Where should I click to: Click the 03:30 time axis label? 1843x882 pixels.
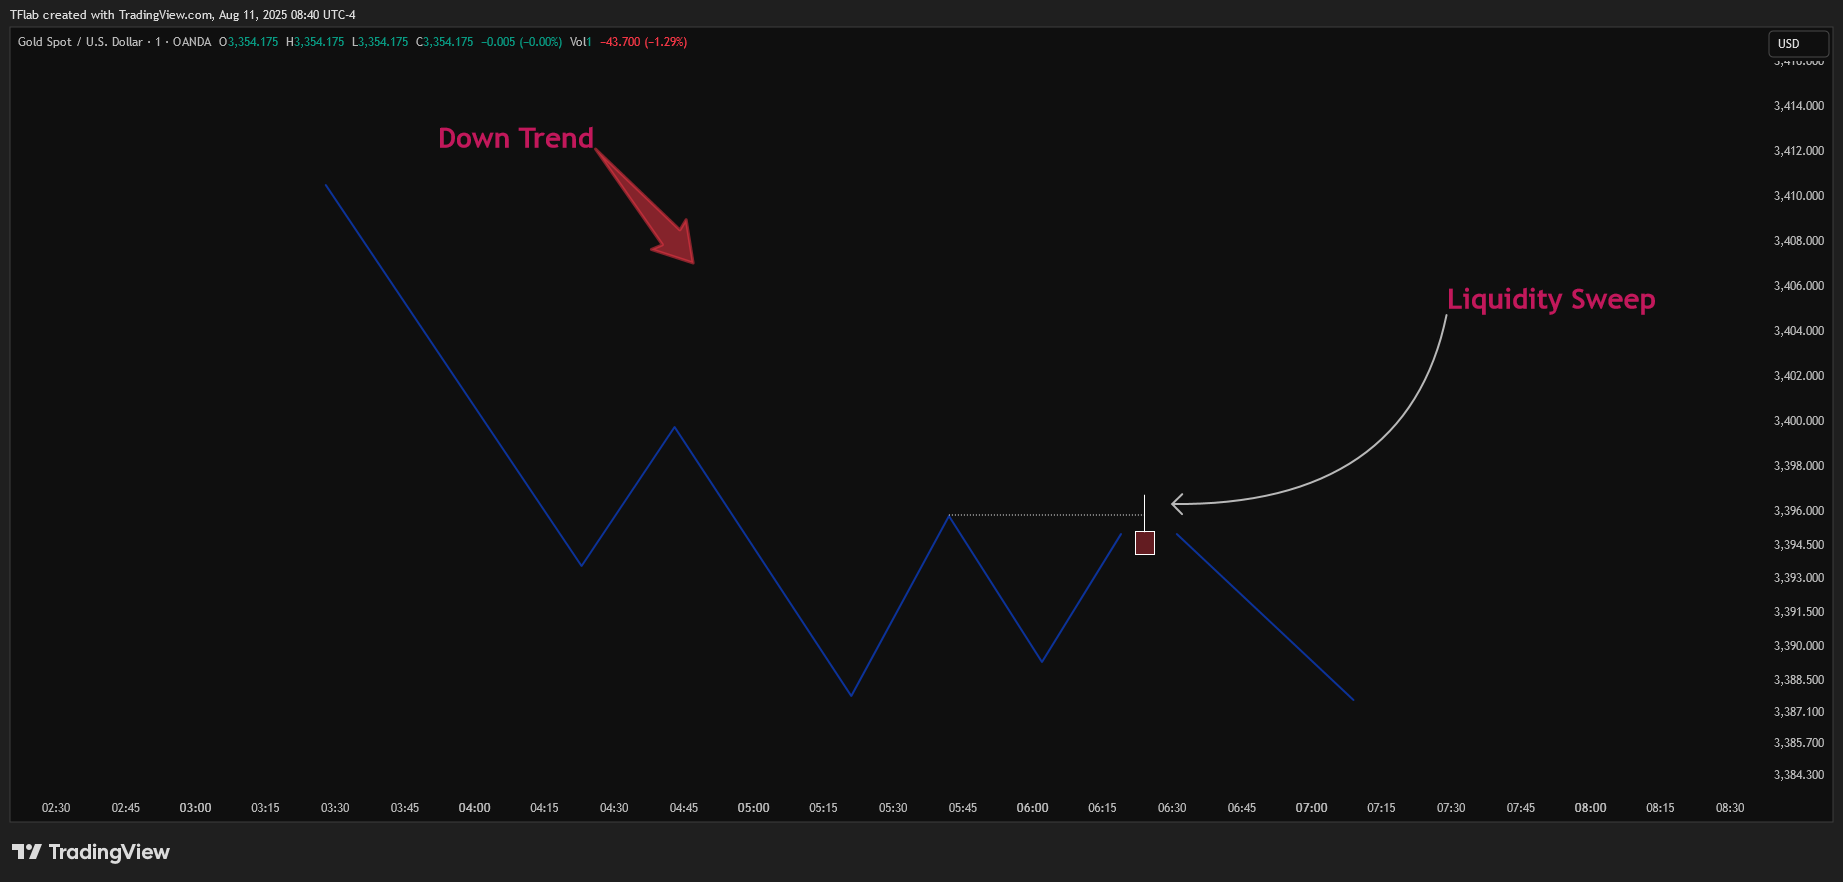click(x=335, y=808)
